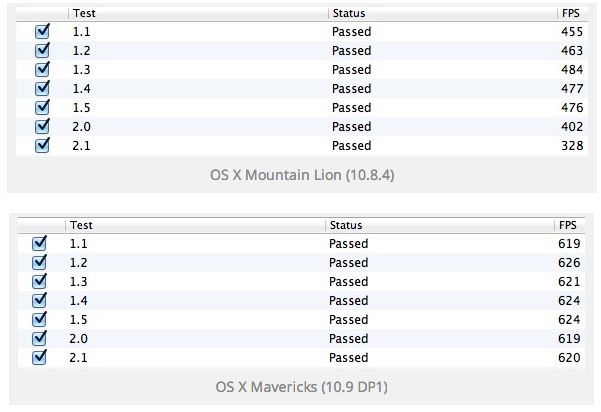Toggle Mavericks test 1.1 checkbox
The image size is (601, 412).
tap(41, 243)
